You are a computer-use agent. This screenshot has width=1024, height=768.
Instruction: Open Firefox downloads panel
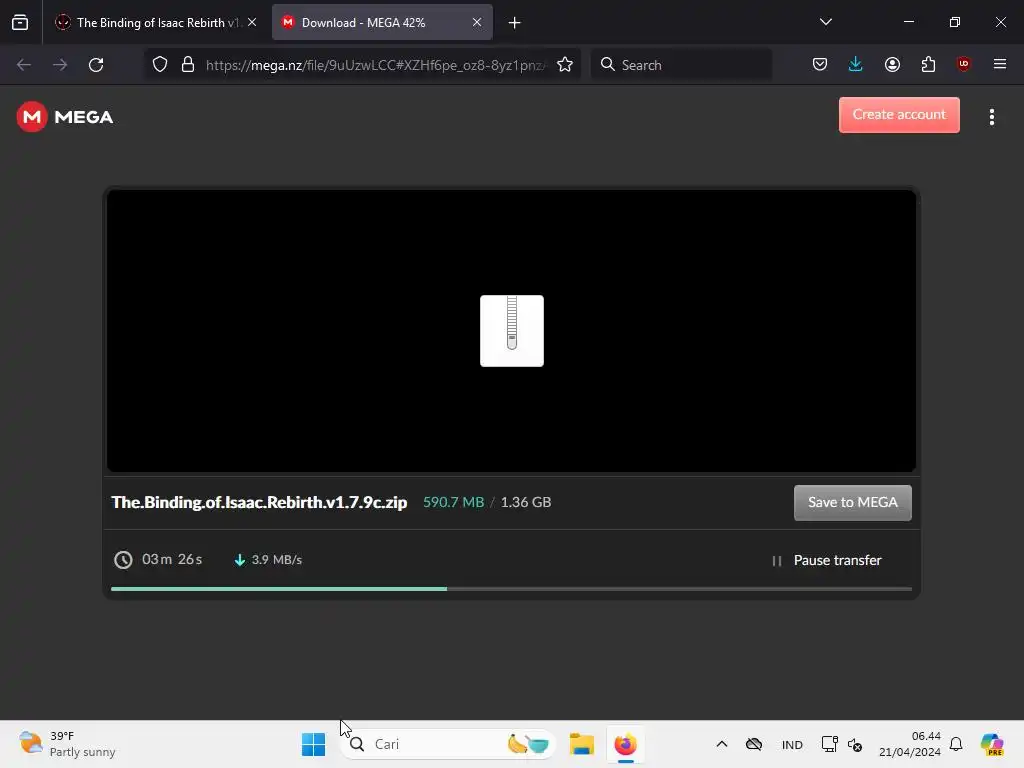tap(856, 64)
